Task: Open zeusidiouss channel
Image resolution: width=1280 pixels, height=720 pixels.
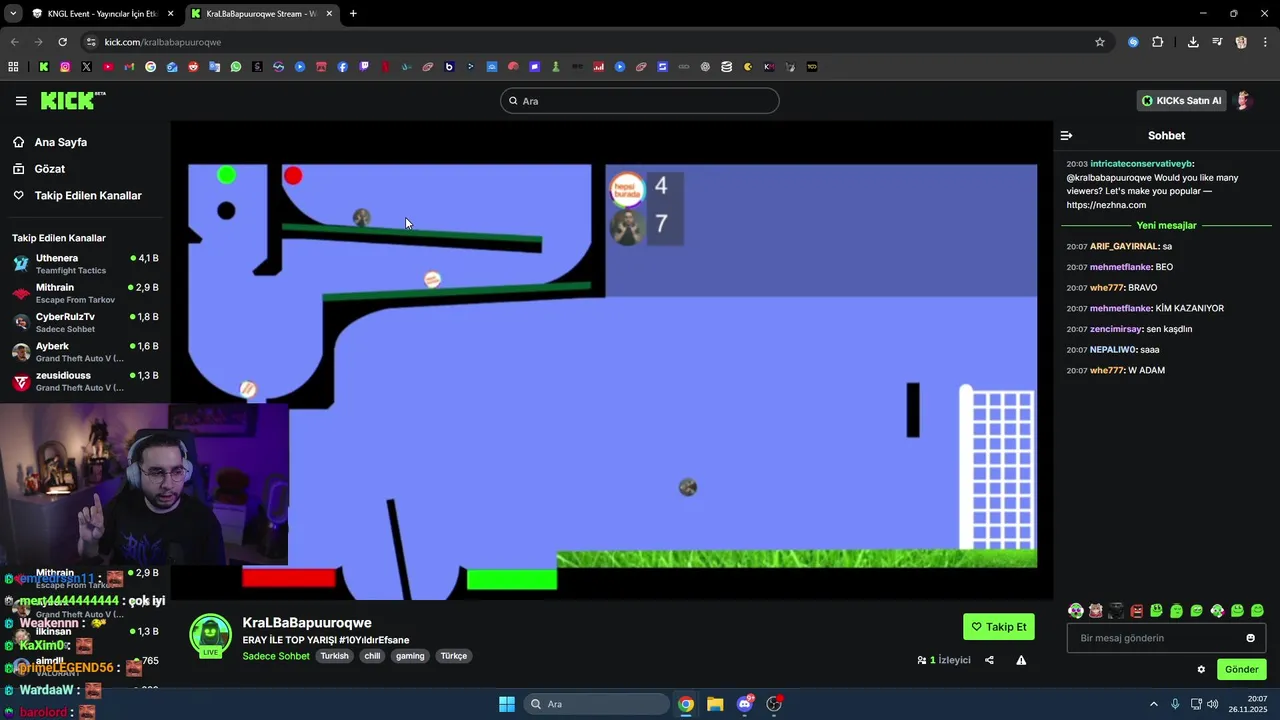Action: [x=85, y=381]
